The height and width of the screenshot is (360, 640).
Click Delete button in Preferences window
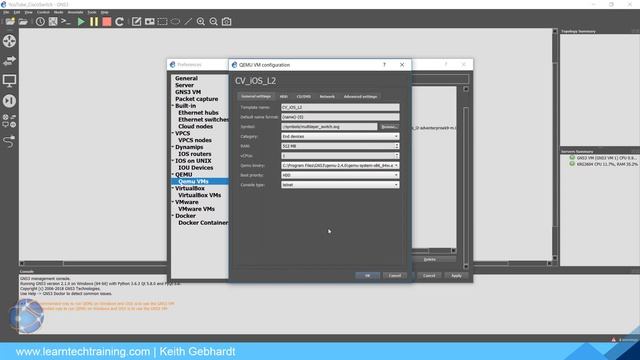pyautogui.click(x=429, y=260)
